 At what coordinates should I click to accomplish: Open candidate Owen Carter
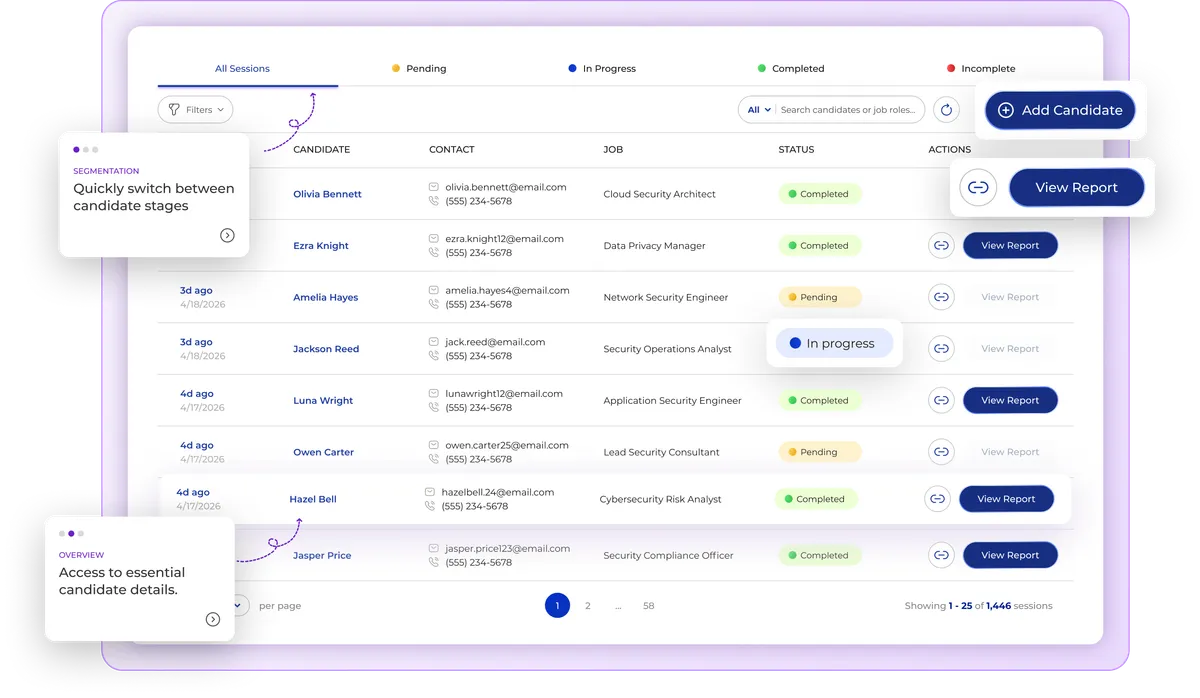[x=323, y=452]
